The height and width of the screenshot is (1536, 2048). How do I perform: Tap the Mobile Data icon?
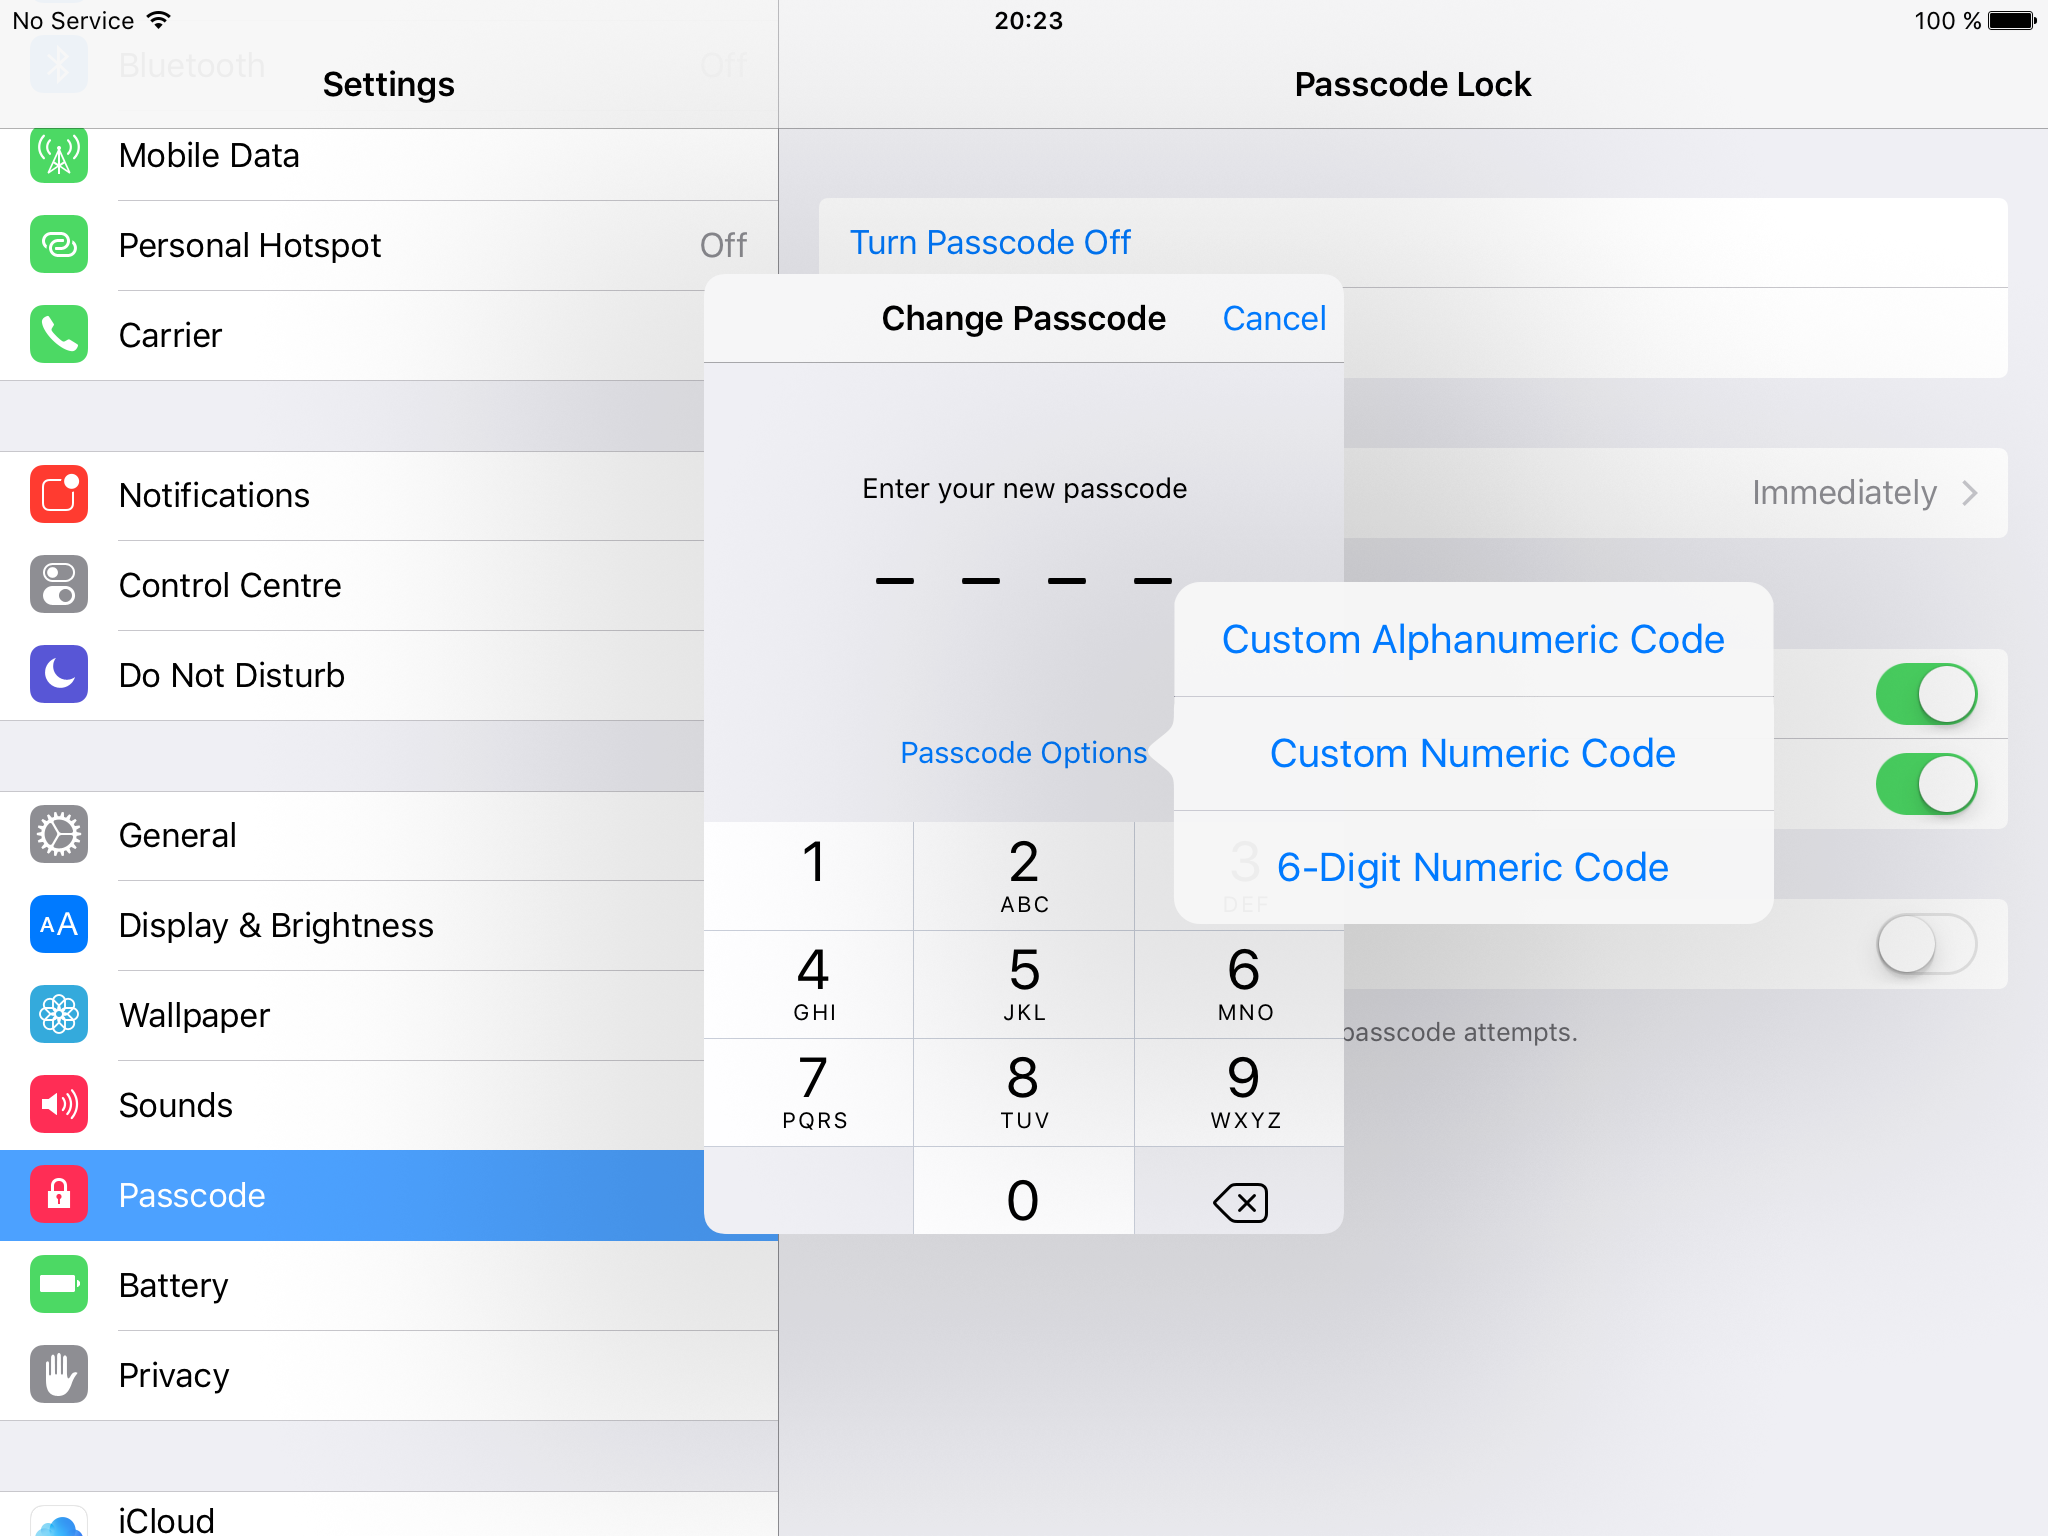pos(58,155)
